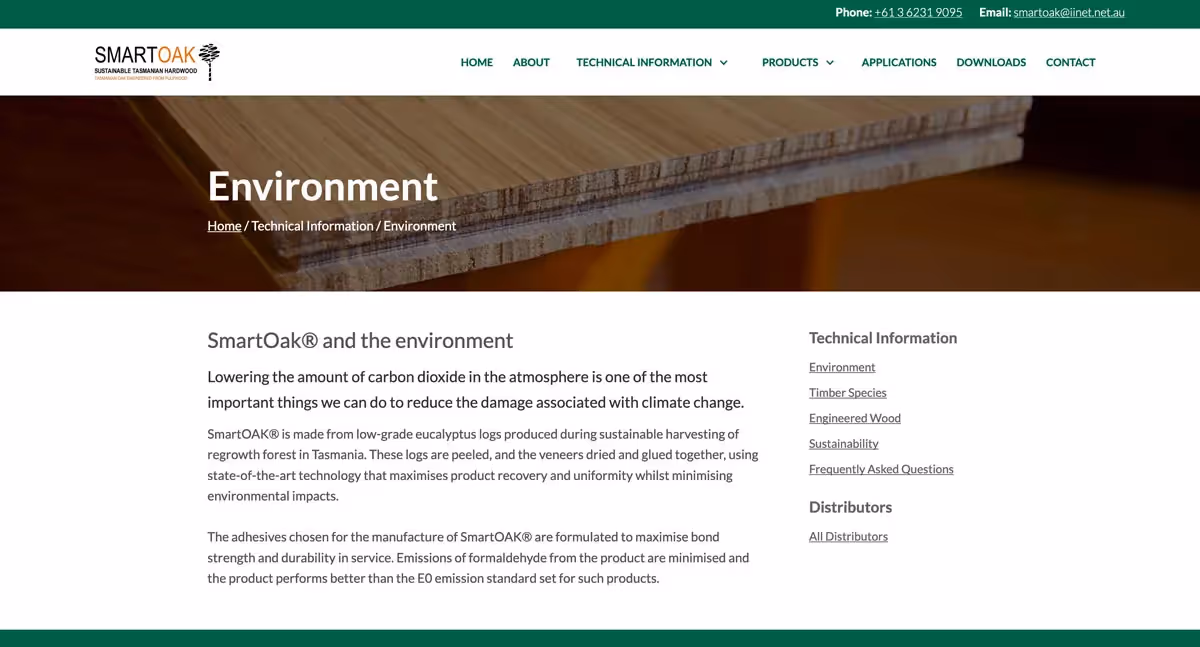
Task: Open the Timber Species sidebar link
Action: pos(848,392)
